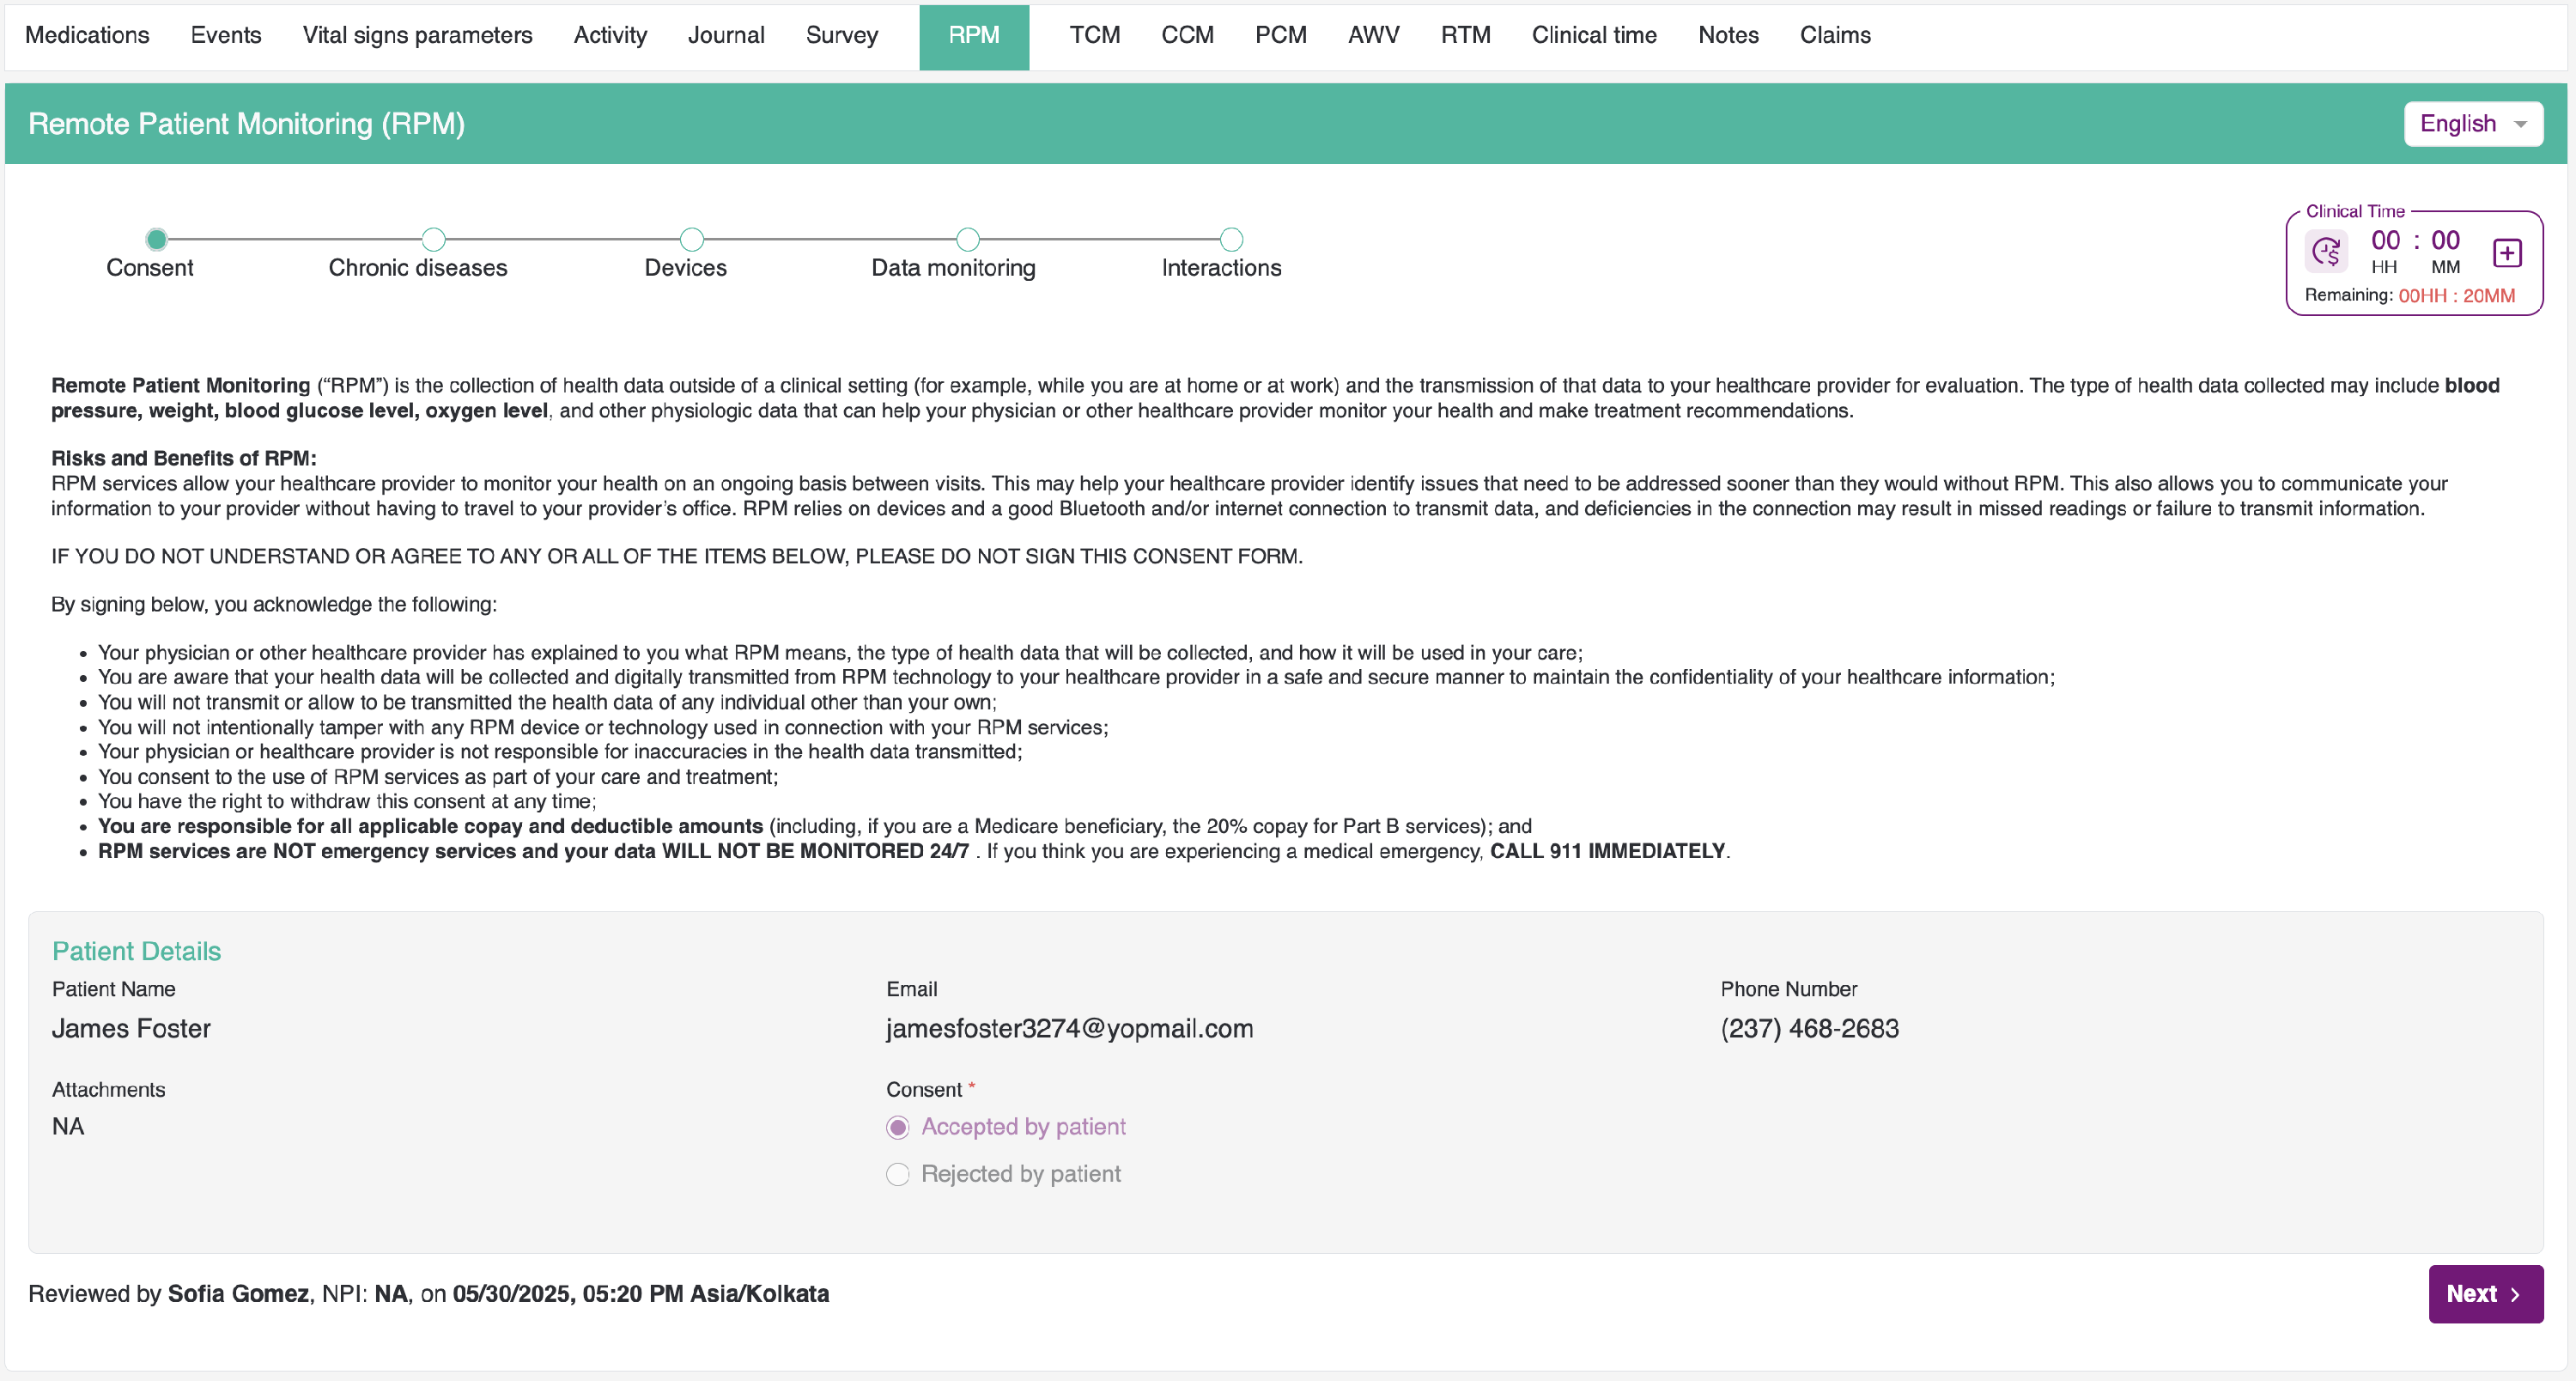Click the clinical time clock icon
This screenshot has width=2576, height=1381.
coord(2326,251)
